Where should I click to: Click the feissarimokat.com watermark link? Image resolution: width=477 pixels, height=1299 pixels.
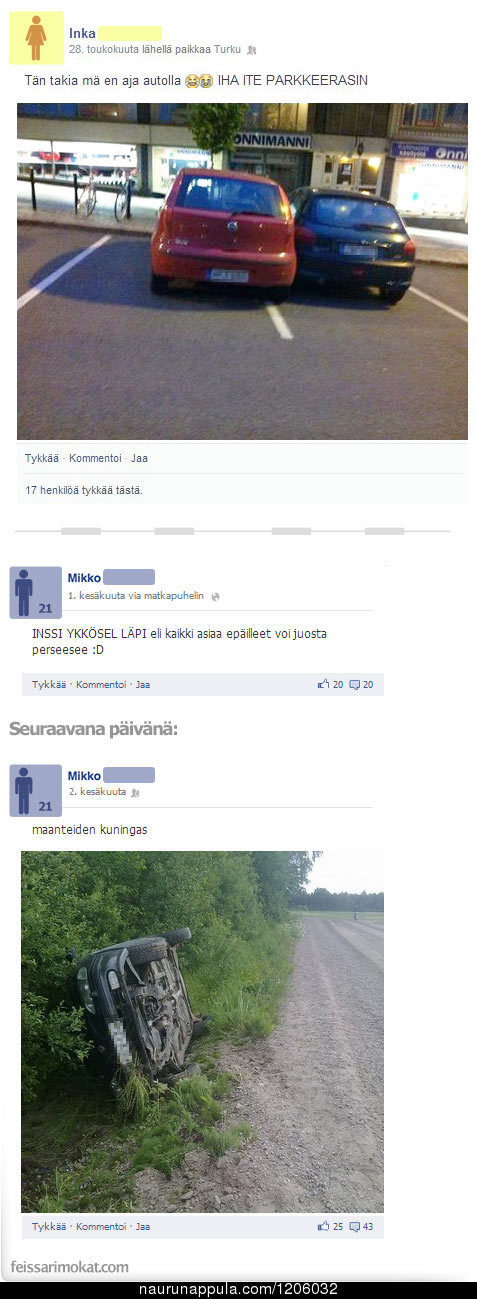tap(69, 1267)
